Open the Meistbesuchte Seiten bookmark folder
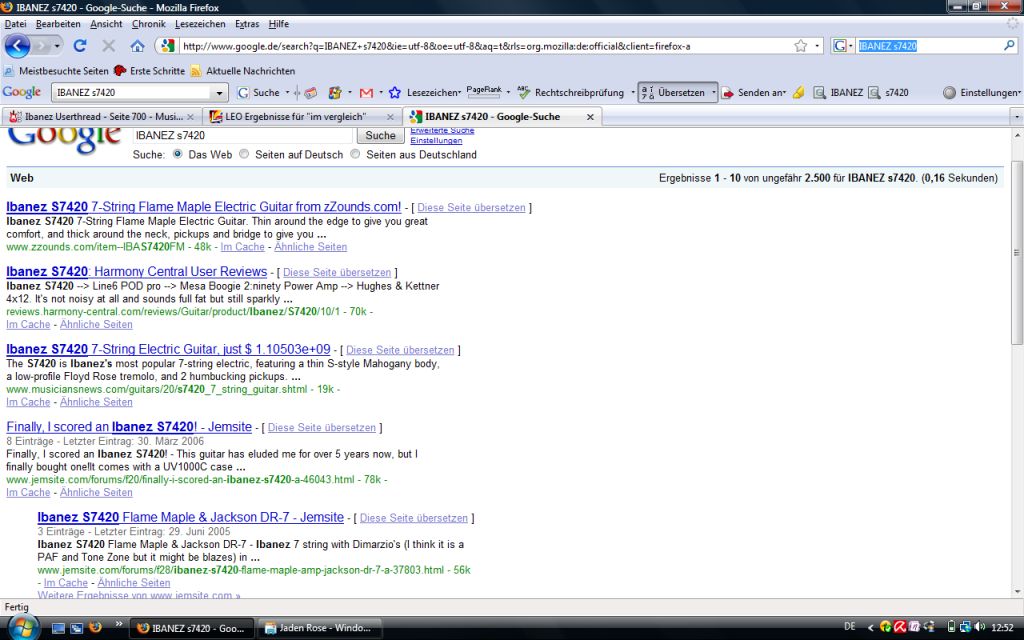This screenshot has height=640, width=1024. (x=56, y=71)
